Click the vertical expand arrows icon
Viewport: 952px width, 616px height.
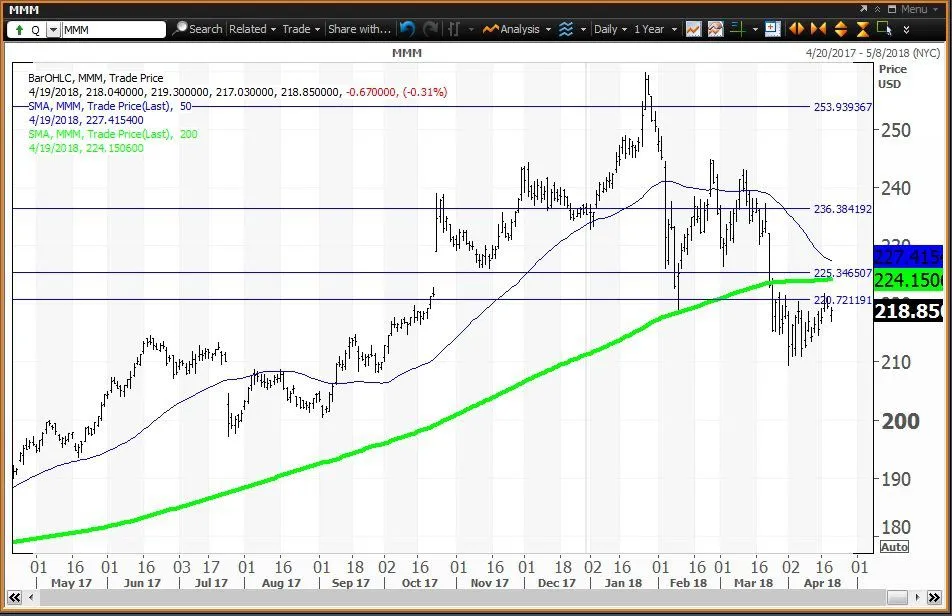coord(841,29)
